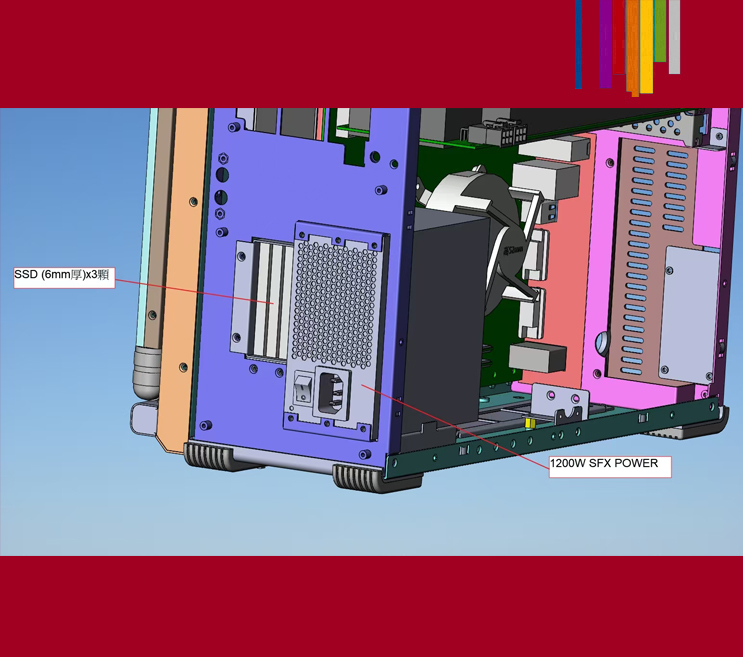
Task: Click the gray stripe in header
Action: coord(674,36)
